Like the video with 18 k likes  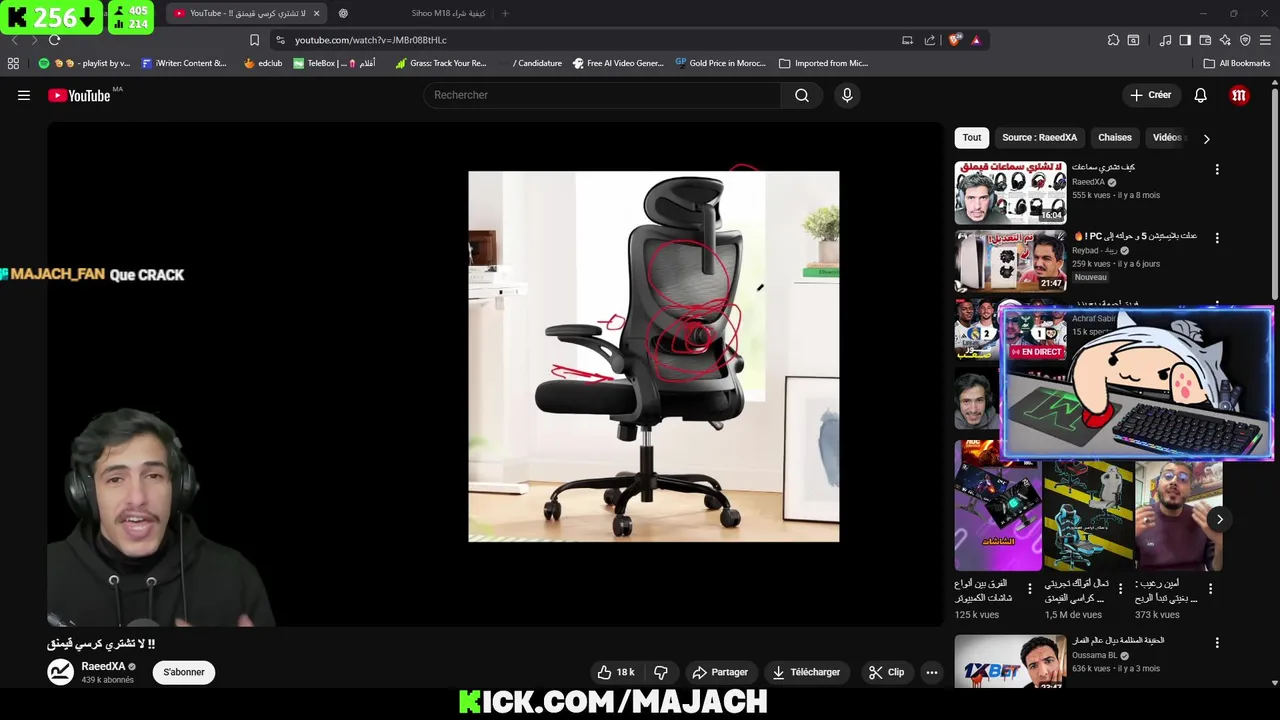616,672
